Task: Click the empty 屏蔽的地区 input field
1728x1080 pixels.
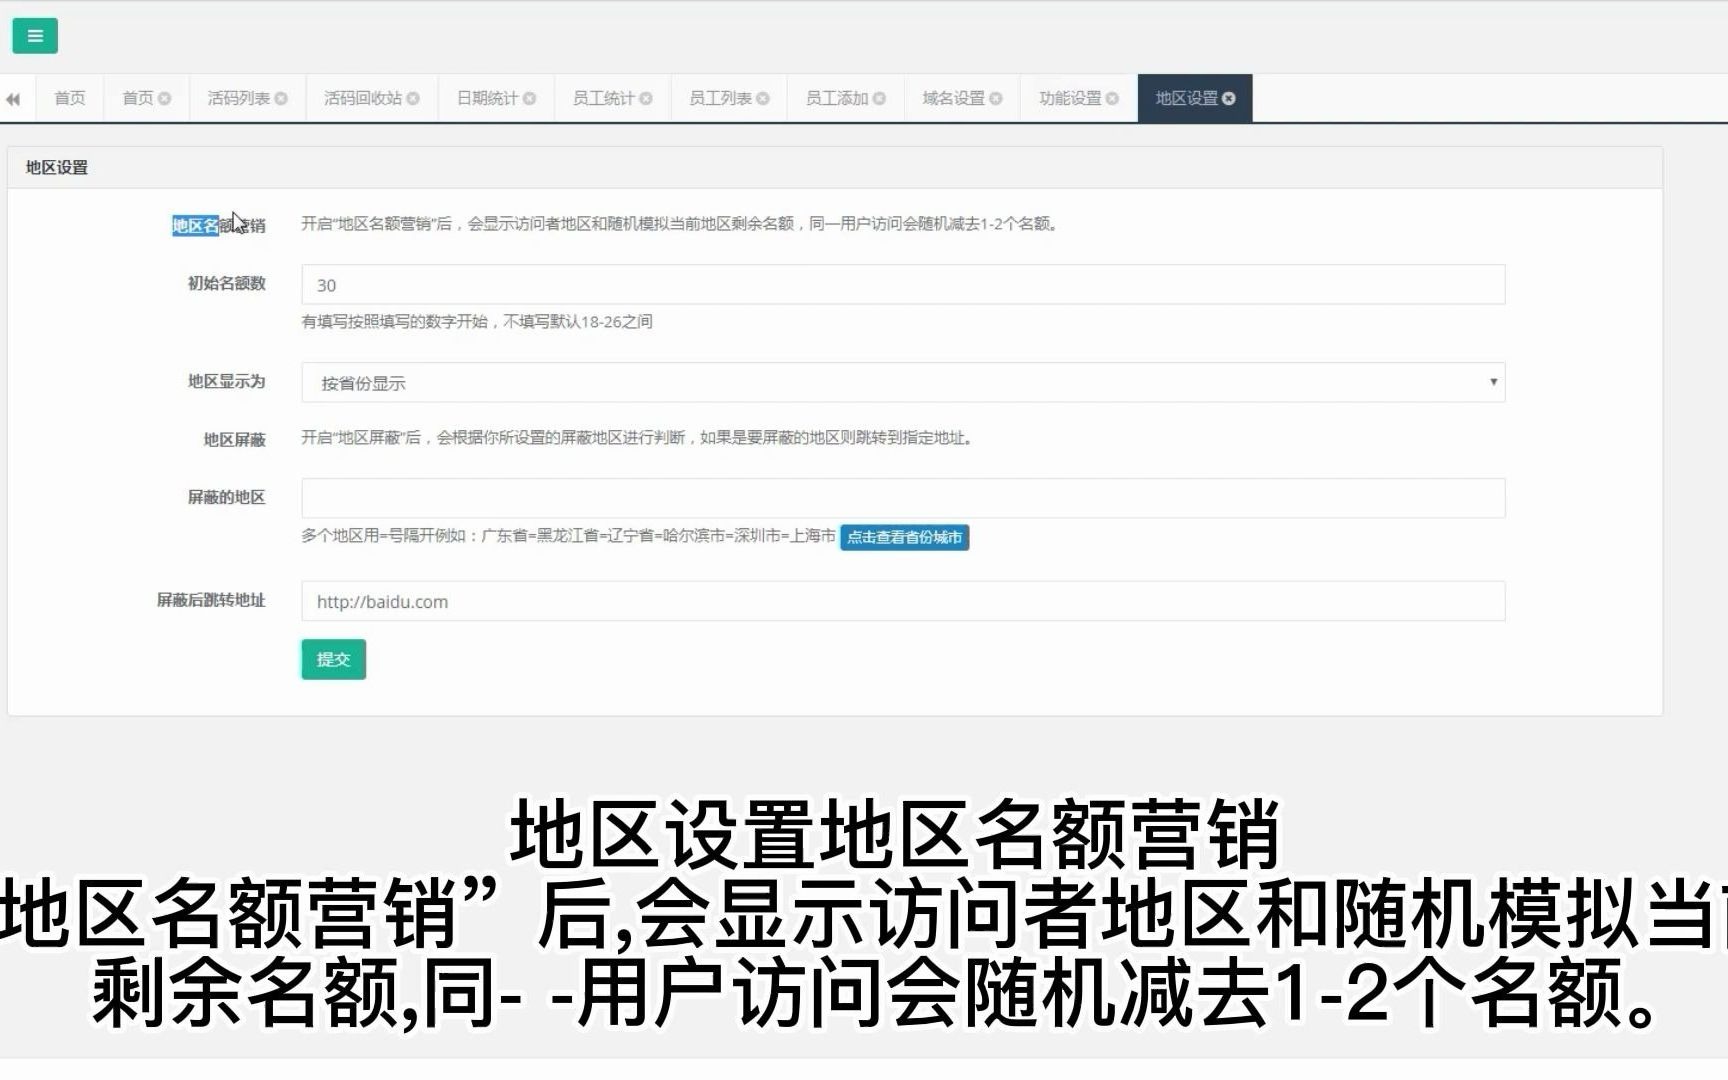Action: [903, 498]
